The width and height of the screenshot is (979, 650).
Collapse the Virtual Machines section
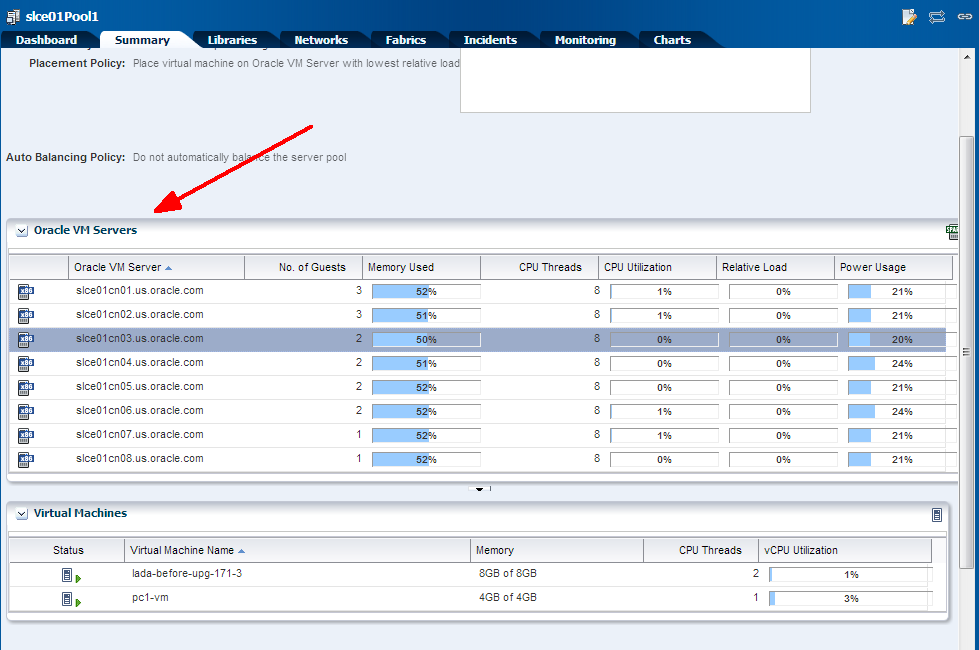point(22,514)
